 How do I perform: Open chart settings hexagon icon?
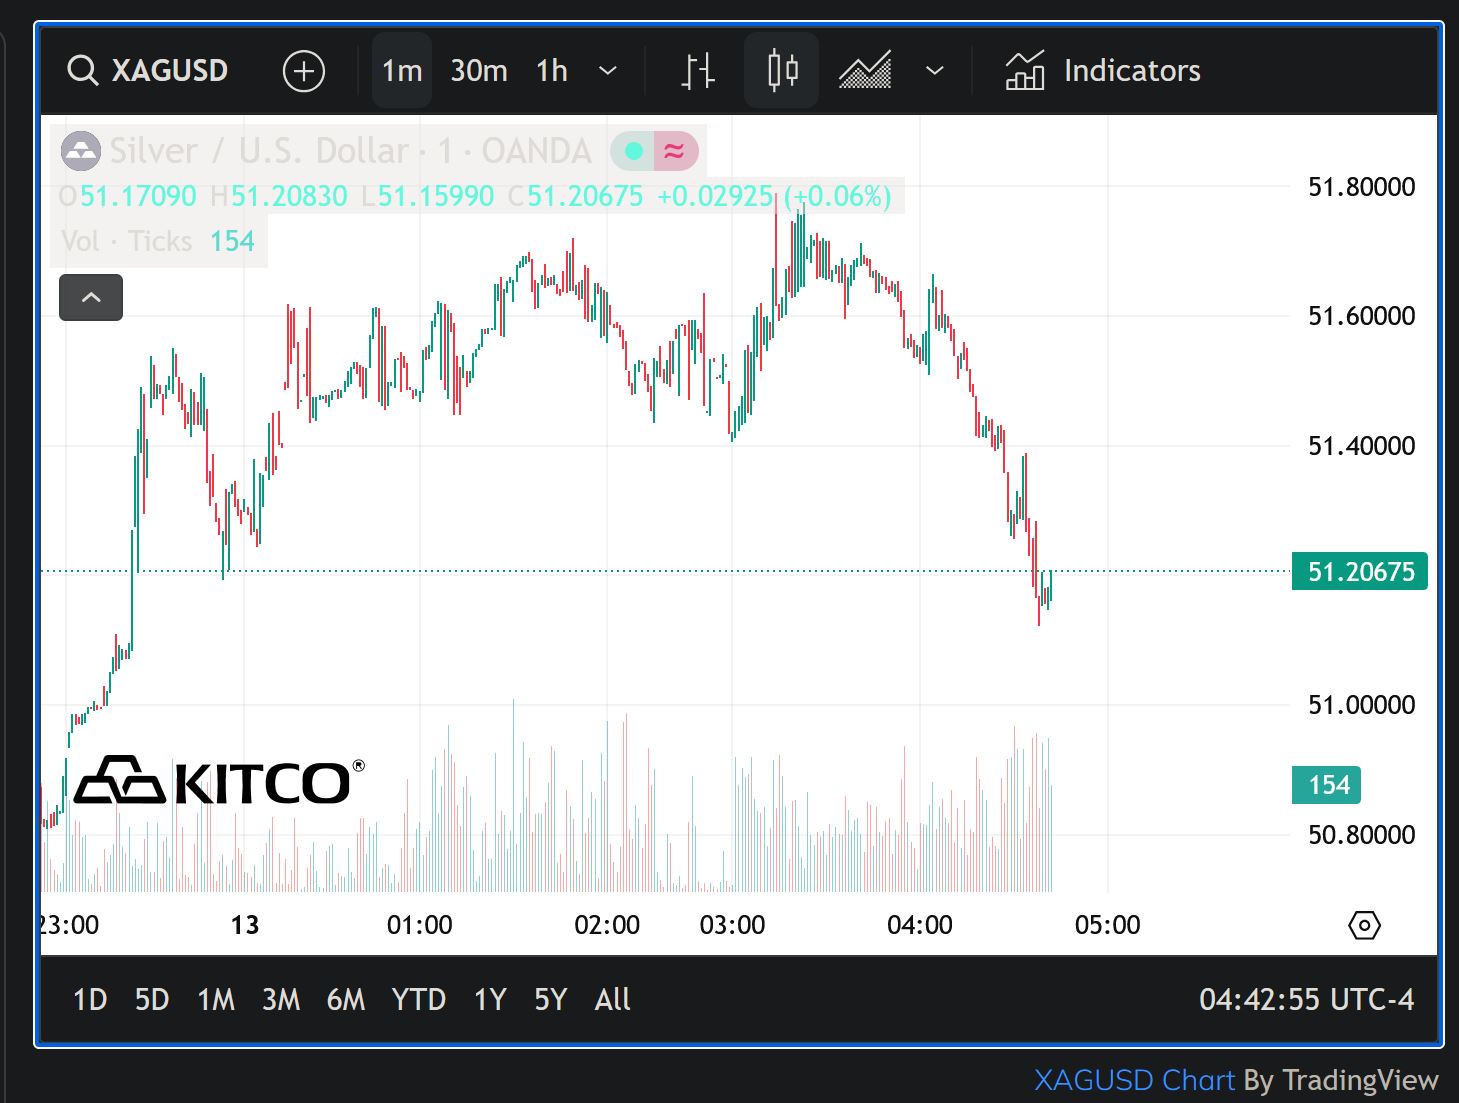pos(1364,925)
